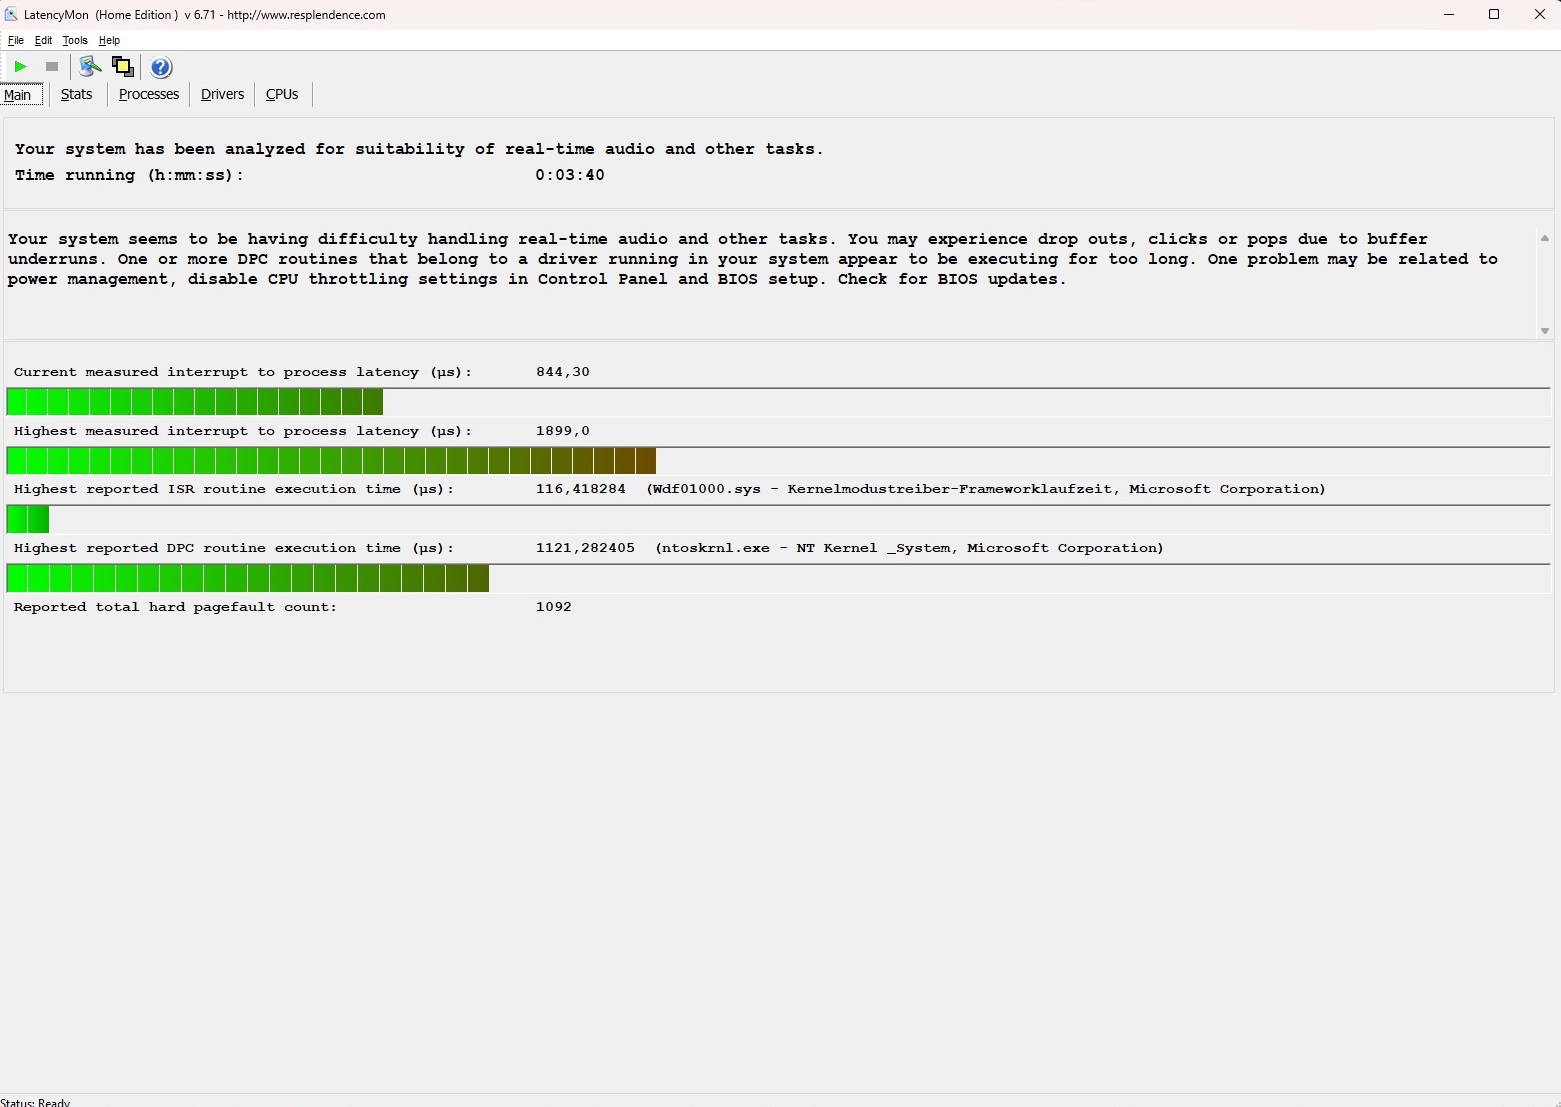Viewport: 1561px width, 1107px height.
Task: Click the current latency value 844,30
Action: [563, 372]
